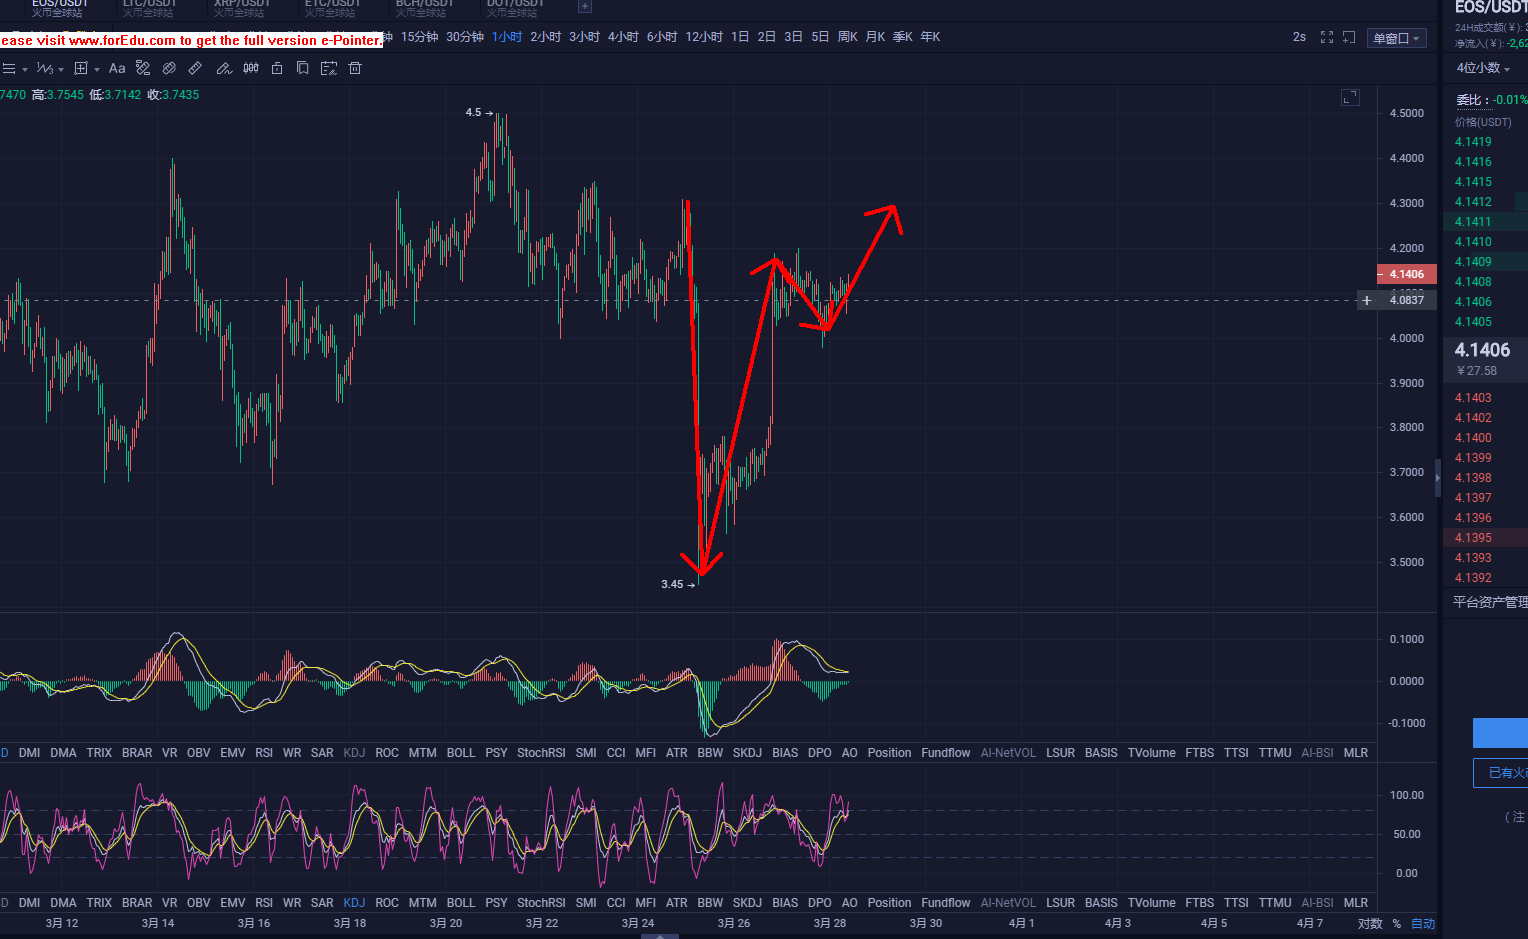The height and width of the screenshot is (939, 1528).
Task: Switch to the XRP/USDT pair tab
Action: (240, 8)
